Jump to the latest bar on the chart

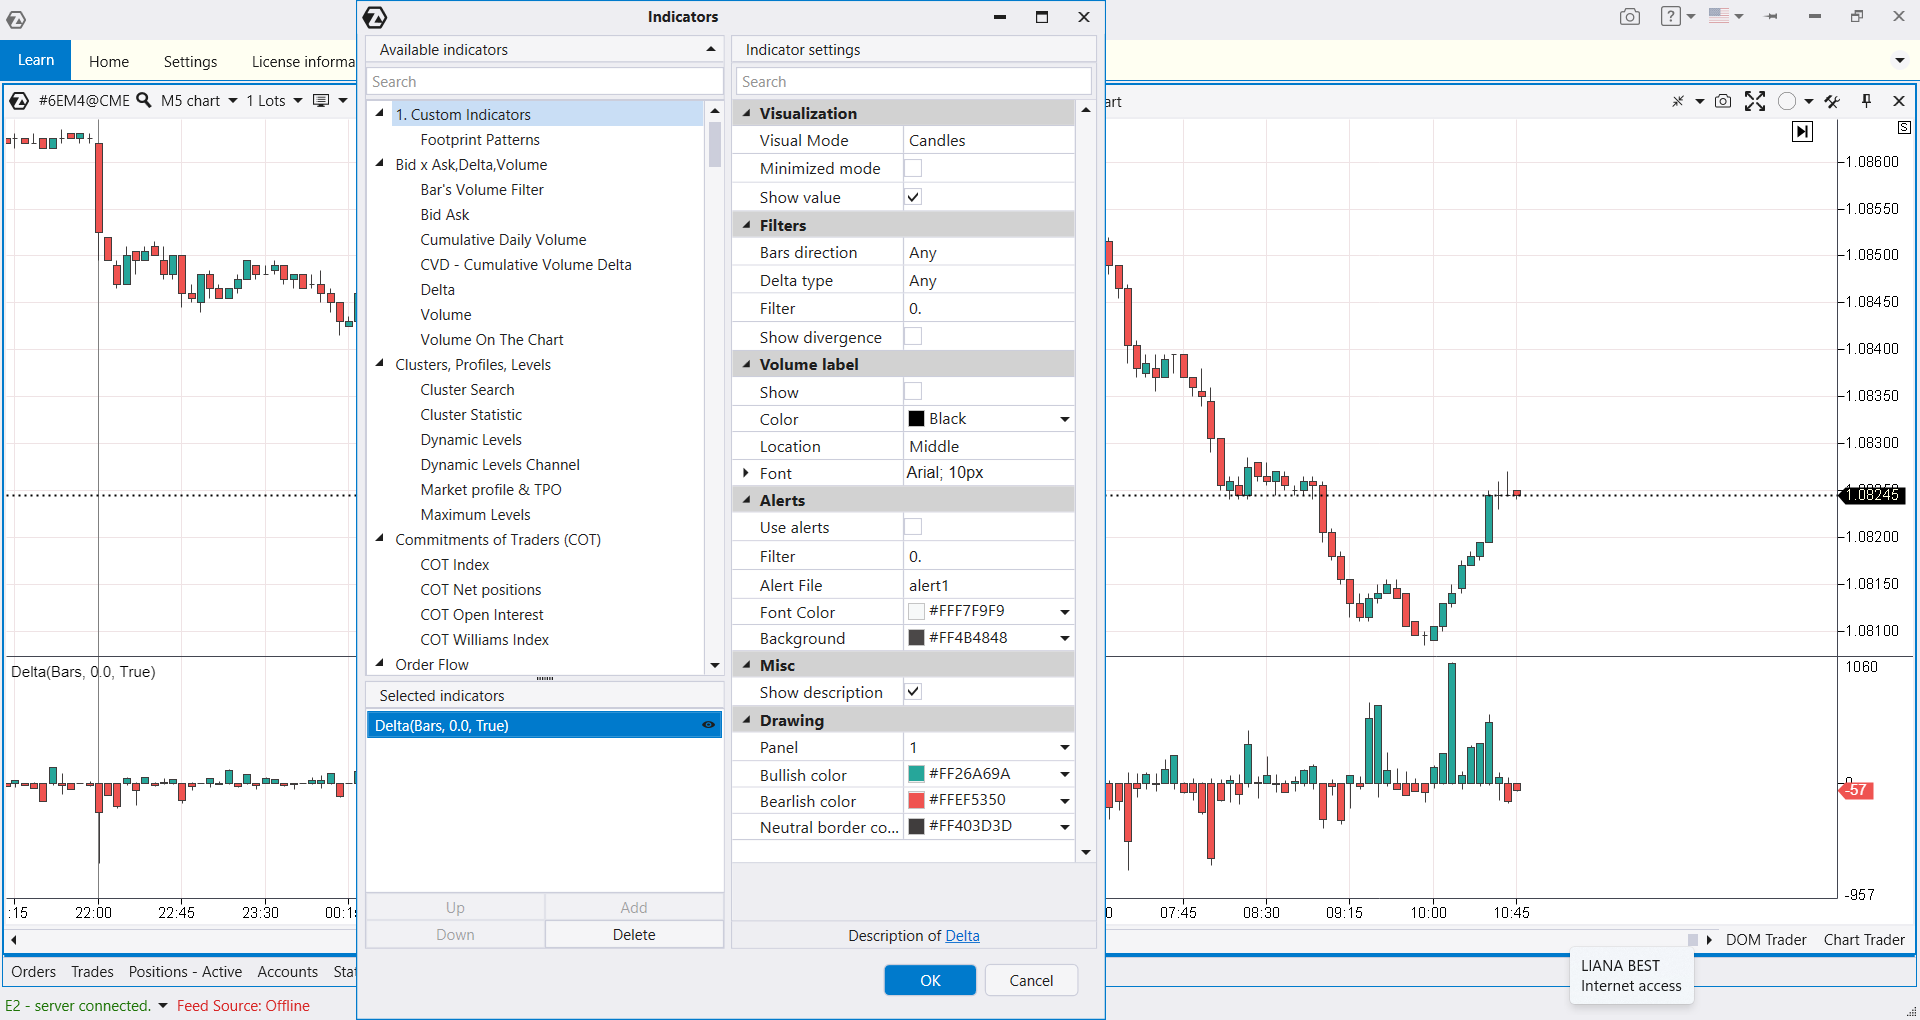click(1802, 131)
